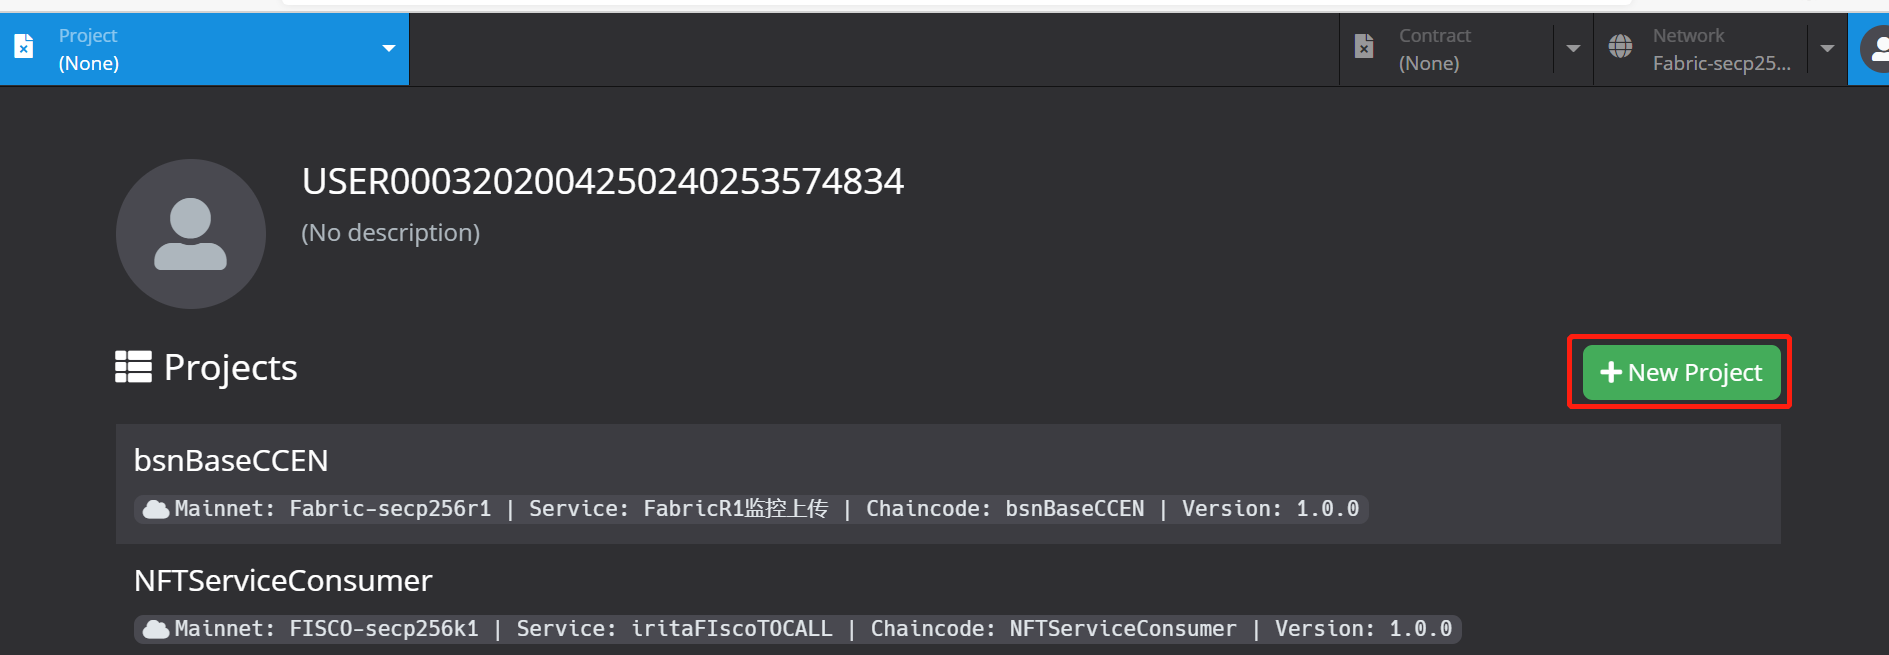
Task: Click the Contract file icon
Action: [1364, 46]
